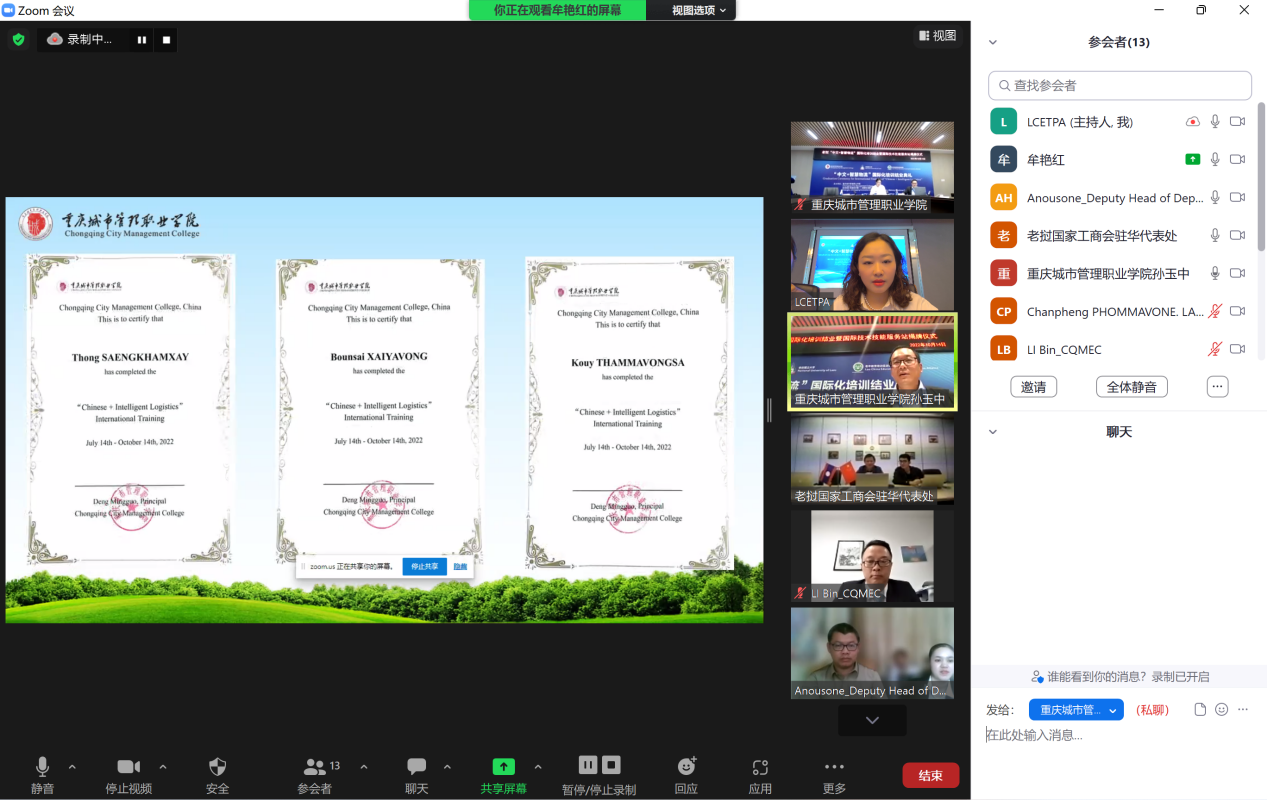Screen dimensions: 1267x800
Task: Open the Chat icon in toolbar
Action: pyautogui.click(x=416, y=767)
